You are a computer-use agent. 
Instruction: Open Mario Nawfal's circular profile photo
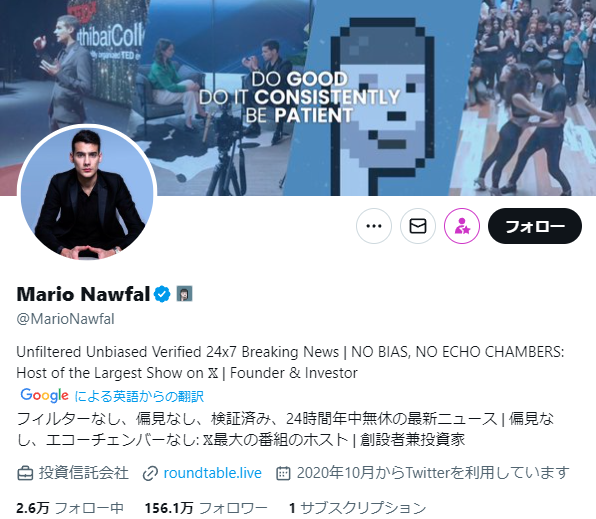coord(87,193)
